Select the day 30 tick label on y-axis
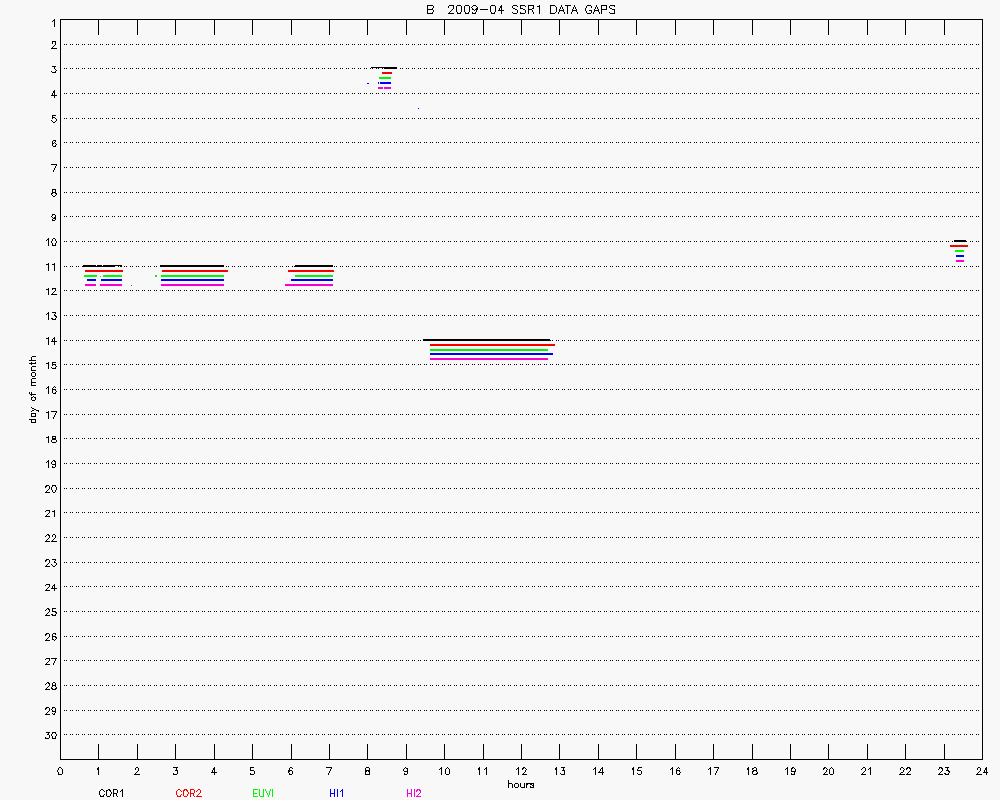 50,735
